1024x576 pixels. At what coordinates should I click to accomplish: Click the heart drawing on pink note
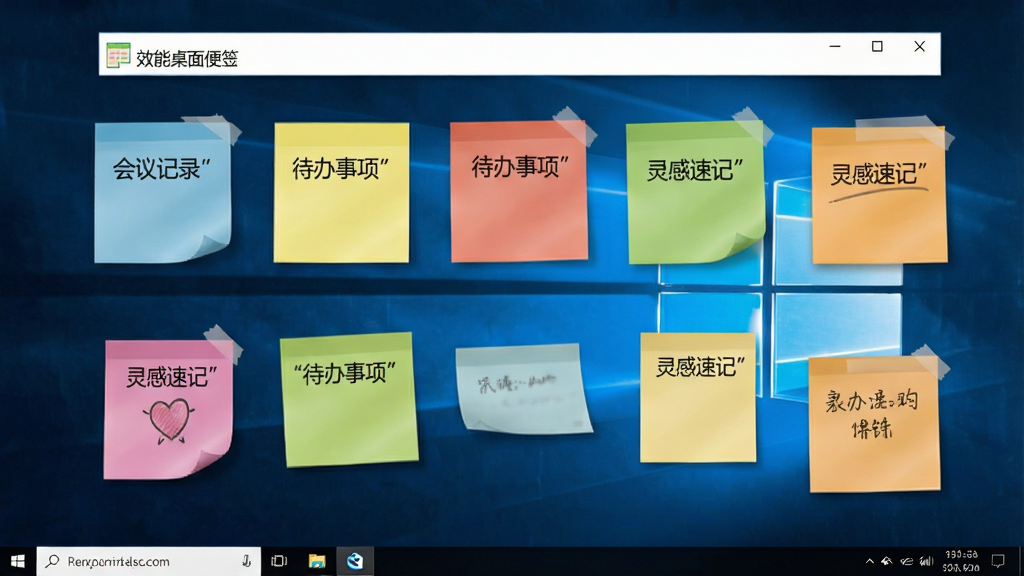click(x=169, y=420)
